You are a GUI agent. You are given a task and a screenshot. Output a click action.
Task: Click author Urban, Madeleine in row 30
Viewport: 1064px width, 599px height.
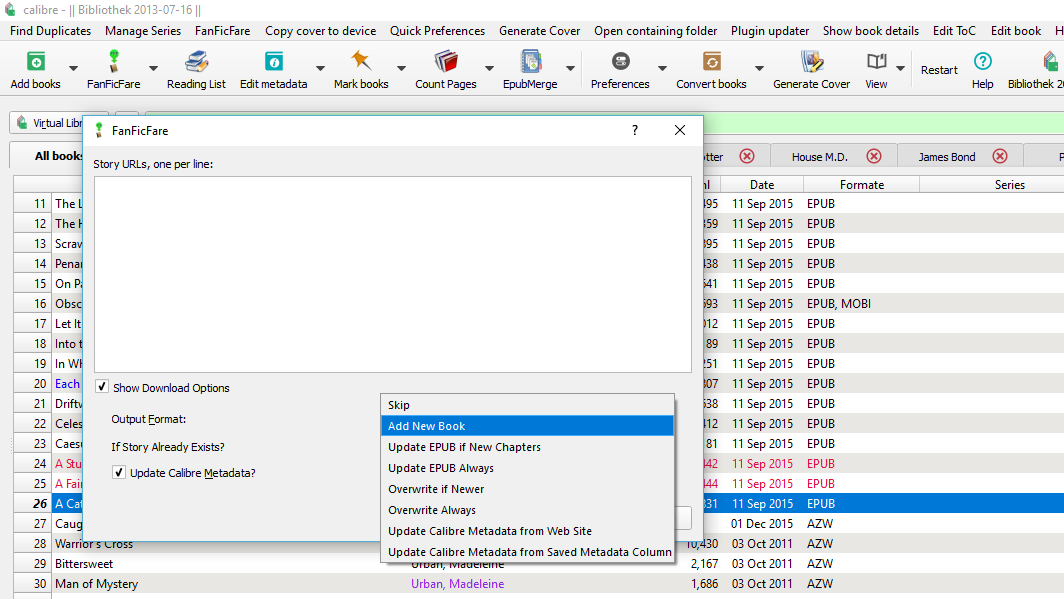pos(457,583)
